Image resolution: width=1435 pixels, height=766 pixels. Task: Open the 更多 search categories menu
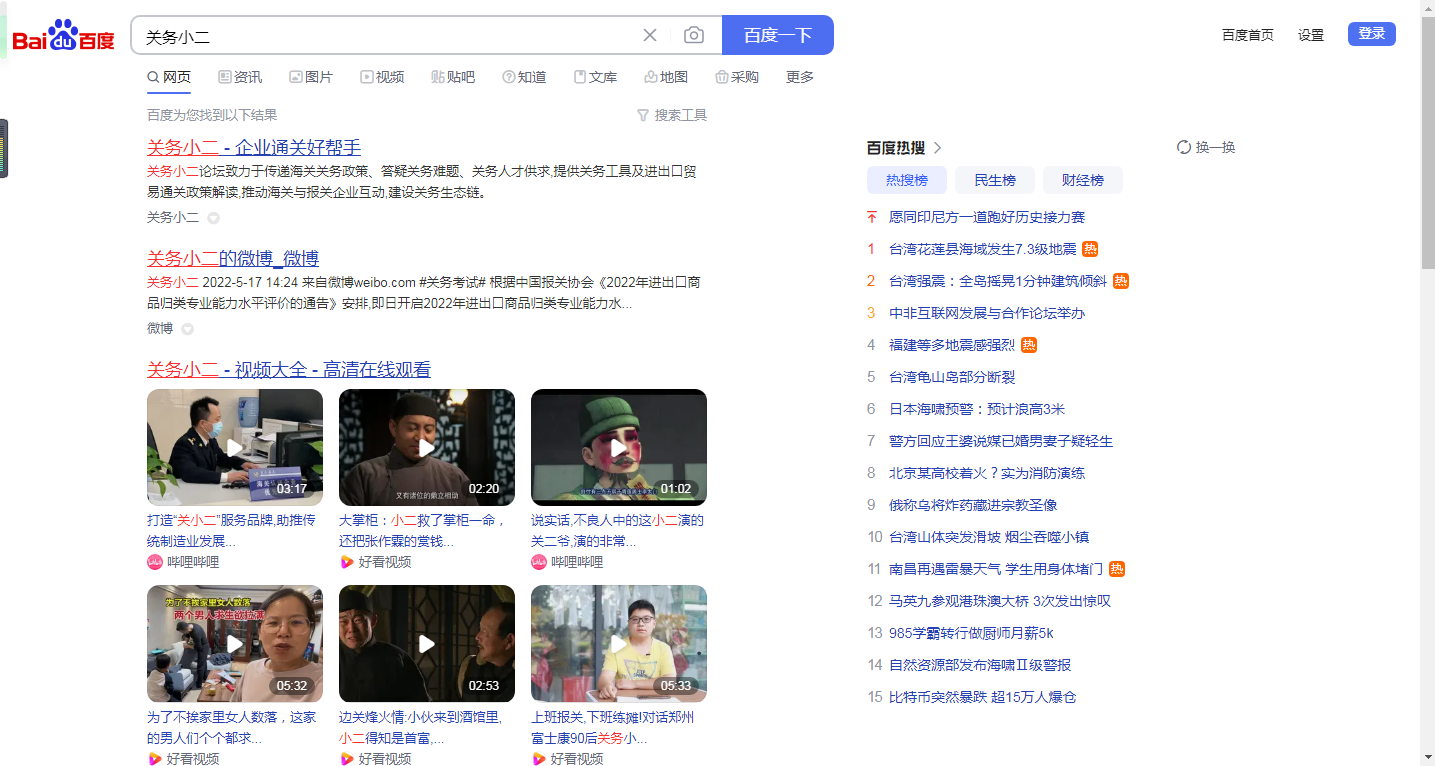point(800,77)
